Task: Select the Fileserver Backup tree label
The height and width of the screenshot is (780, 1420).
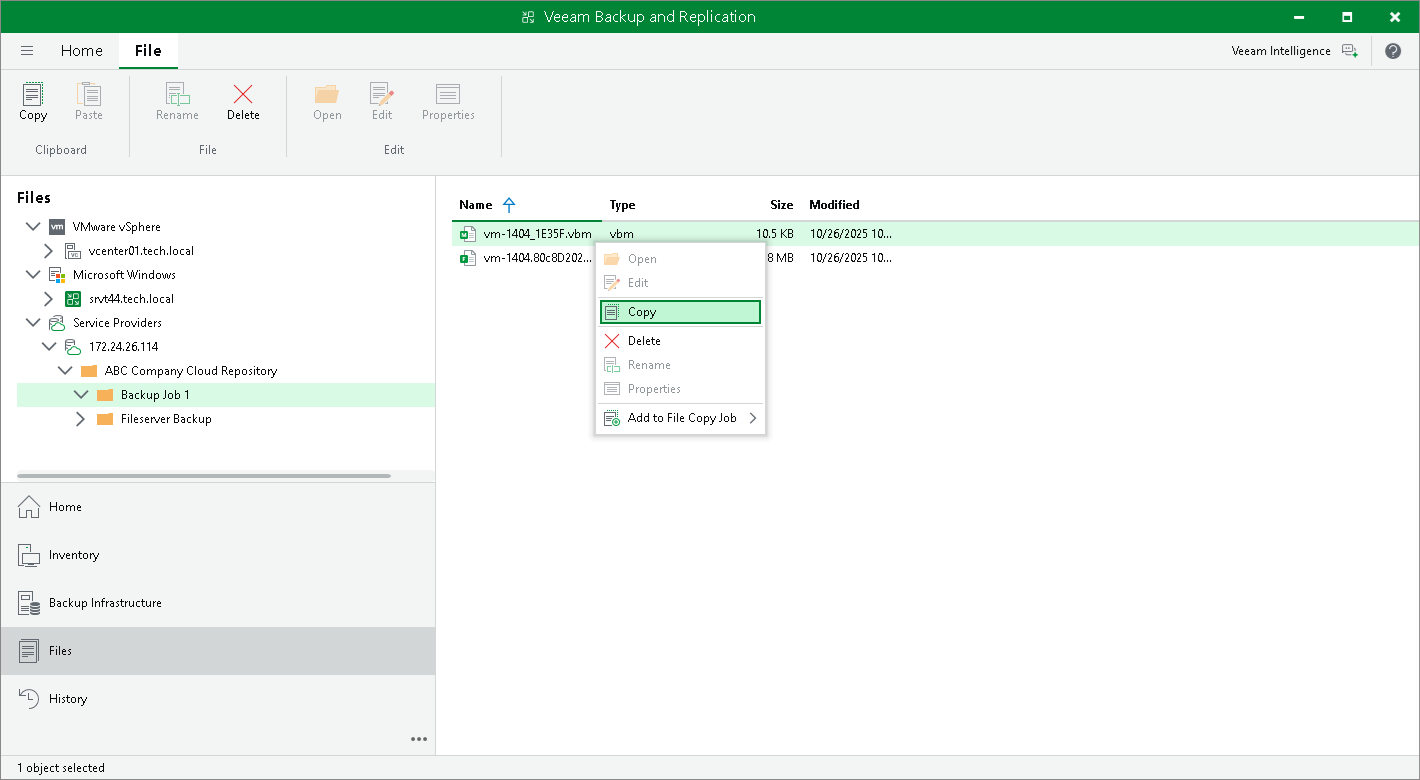Action: tap(166, 419)
